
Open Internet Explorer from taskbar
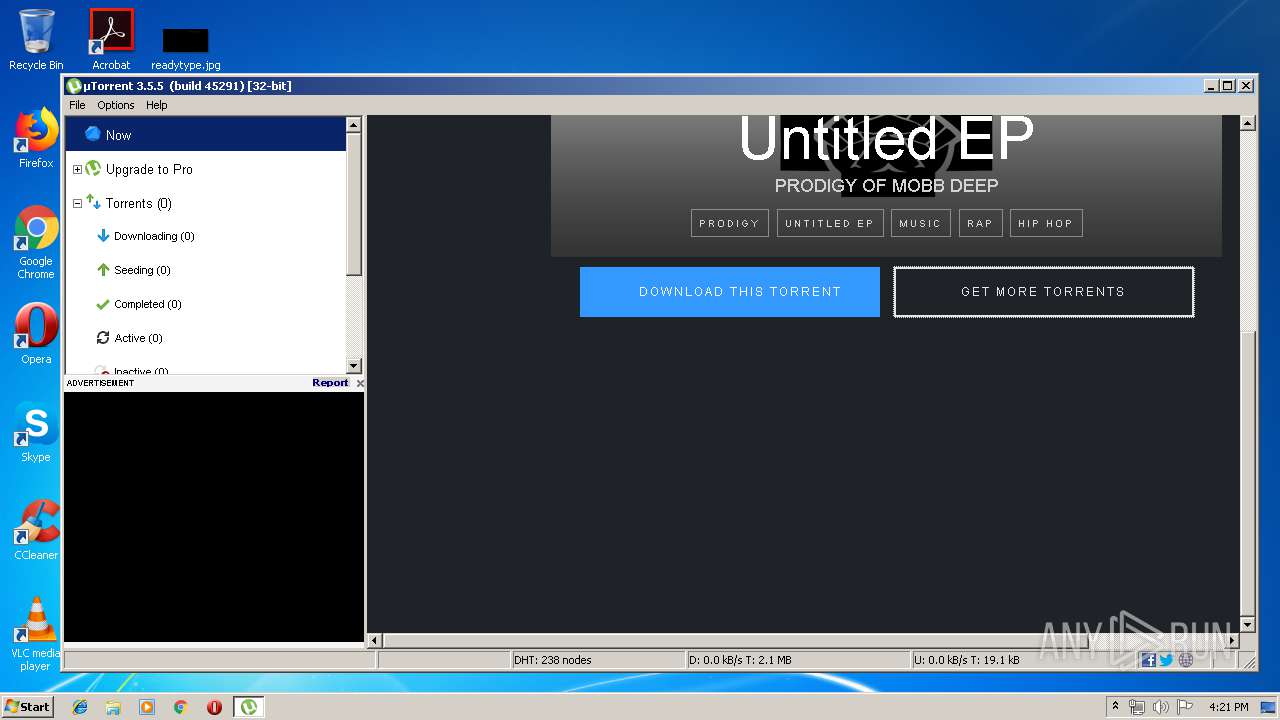[x=80, y=707]
